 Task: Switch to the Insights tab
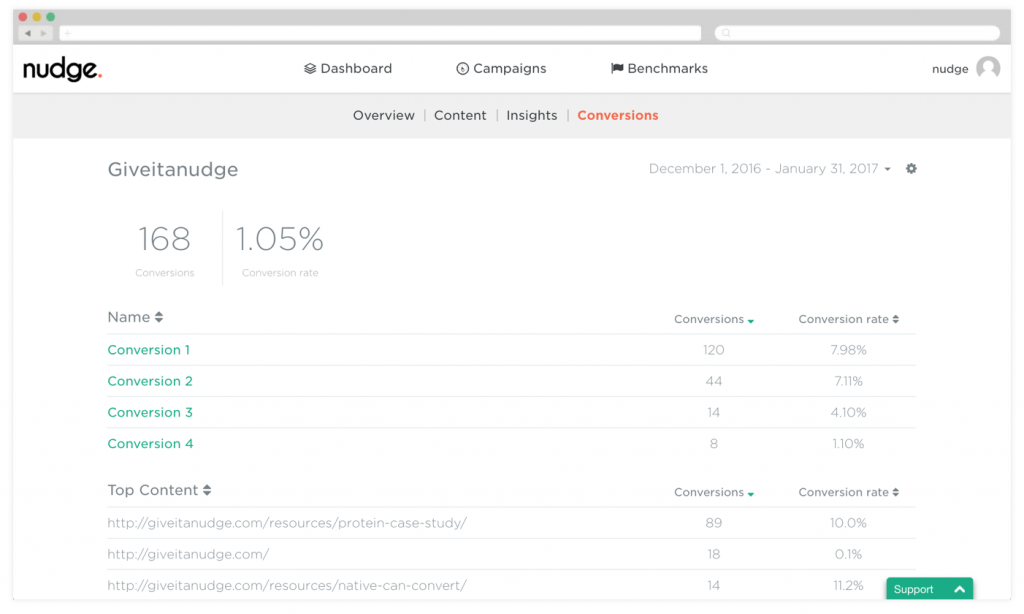point(531,115)
